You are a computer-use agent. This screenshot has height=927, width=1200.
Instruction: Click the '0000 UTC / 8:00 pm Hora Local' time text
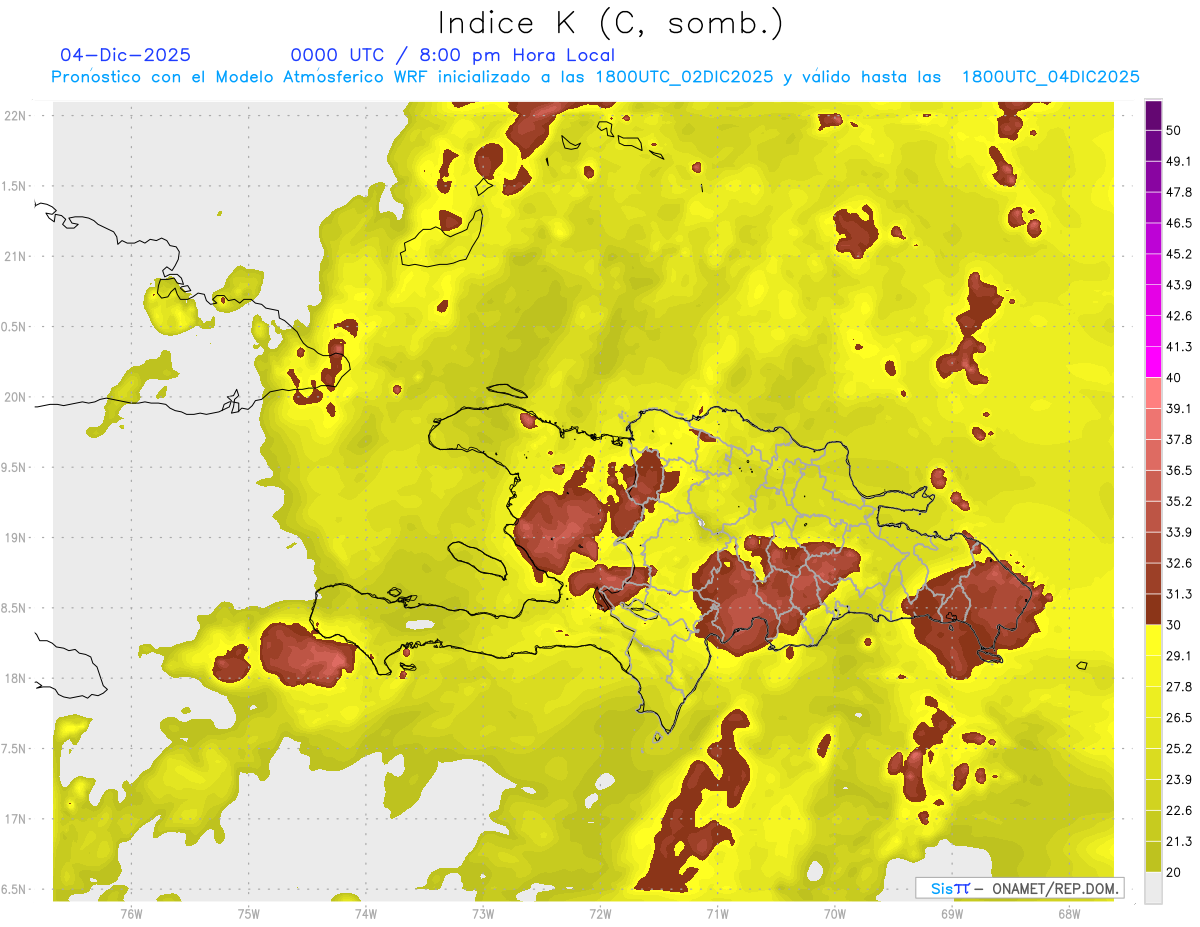453,55
